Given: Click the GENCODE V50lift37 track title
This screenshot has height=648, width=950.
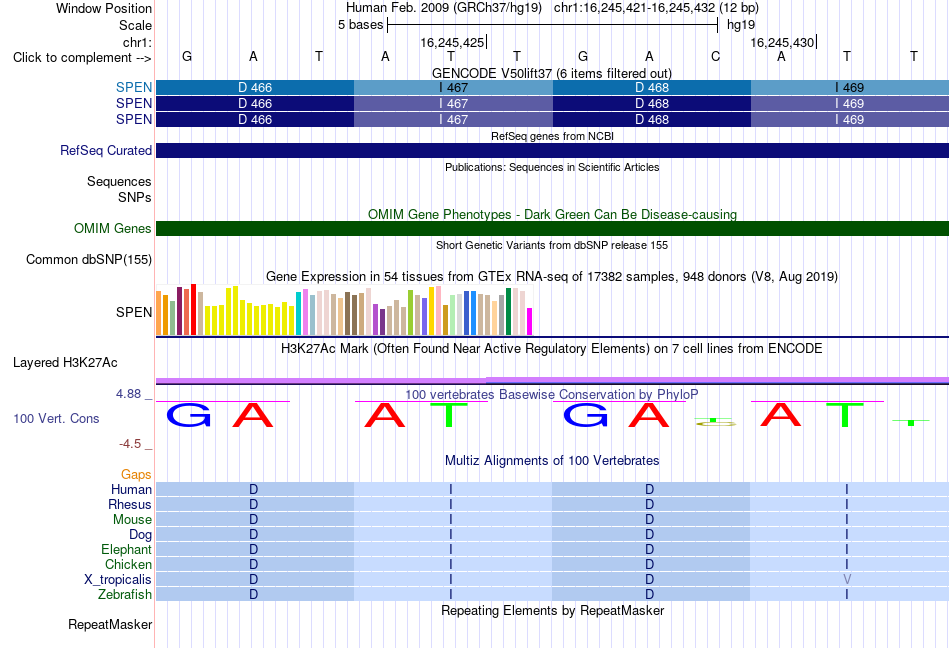Looking at the screenshot, I should pos(552,73).
